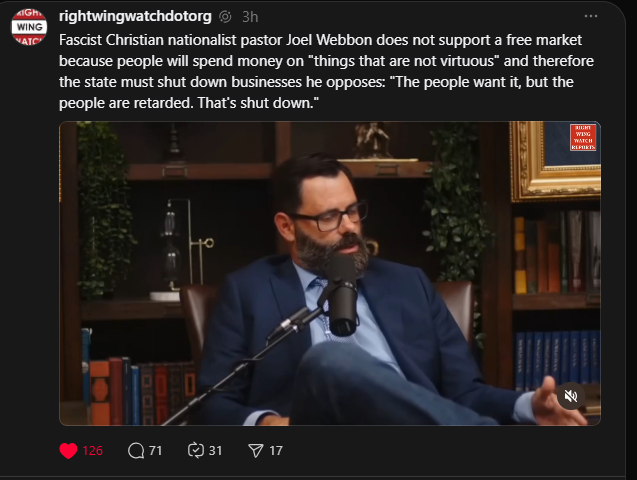Open the post text about Joel Webbon
637x480 pixels.
[326, 71]
